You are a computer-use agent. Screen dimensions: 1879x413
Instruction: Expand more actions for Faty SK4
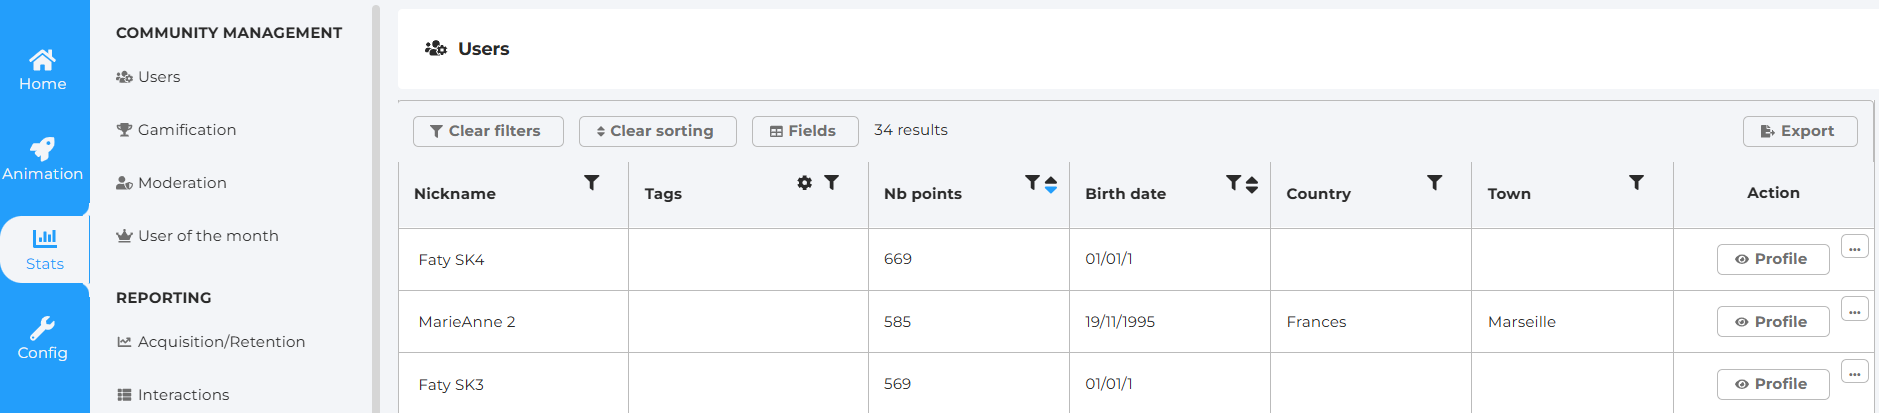click(1855, 248)
